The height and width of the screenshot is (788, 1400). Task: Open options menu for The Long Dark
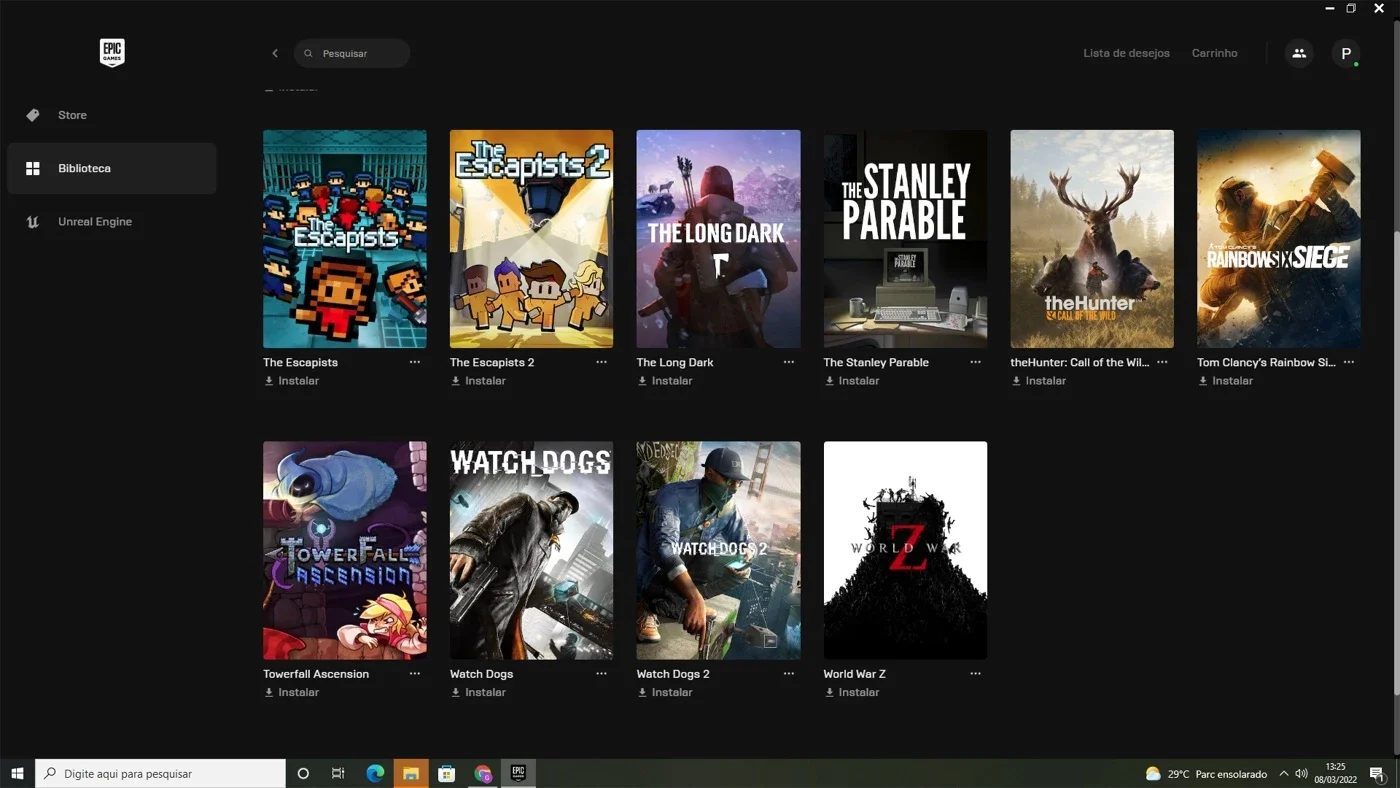[x=788, y=362]
